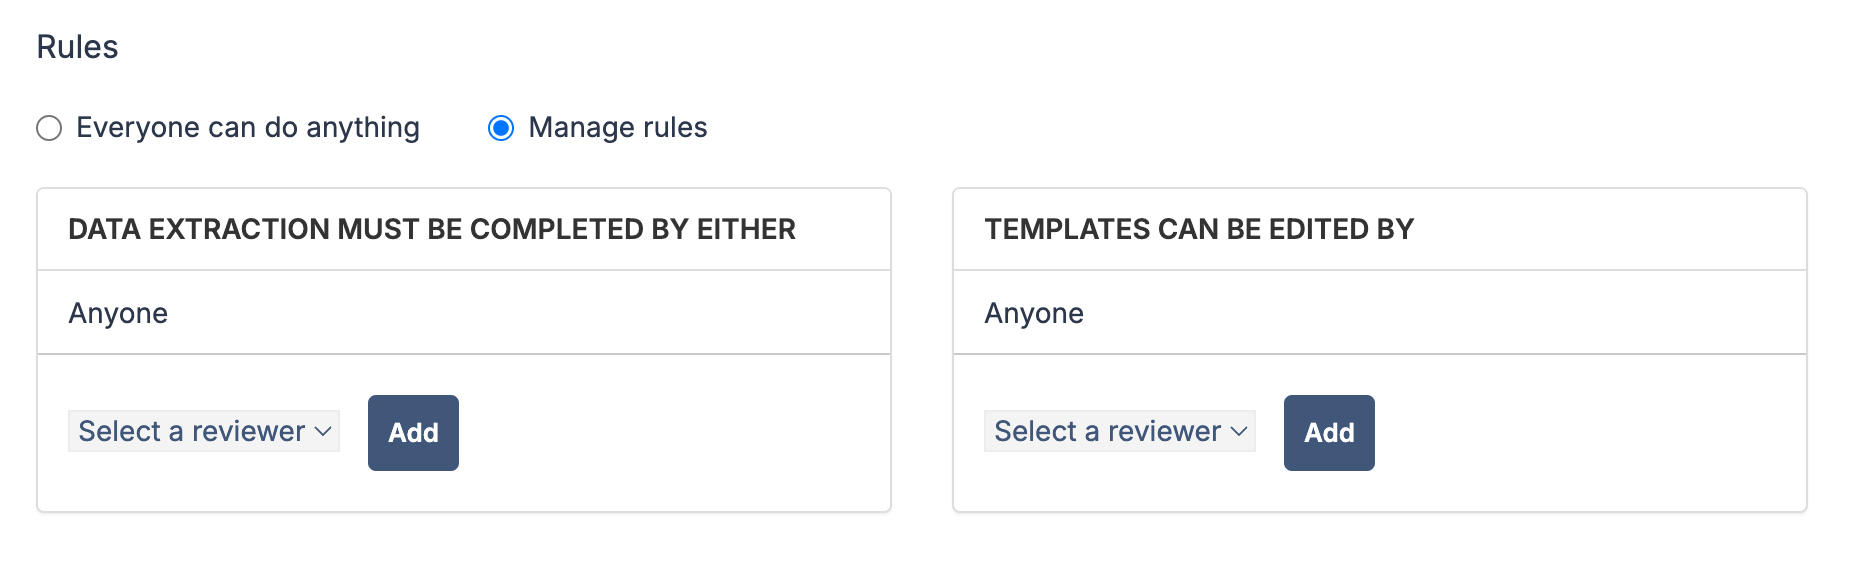Click the chevron arrow on Templates reviewer dropdown
The height and width of the screenshot is (566, 1852).
[x=1239, y=432]
